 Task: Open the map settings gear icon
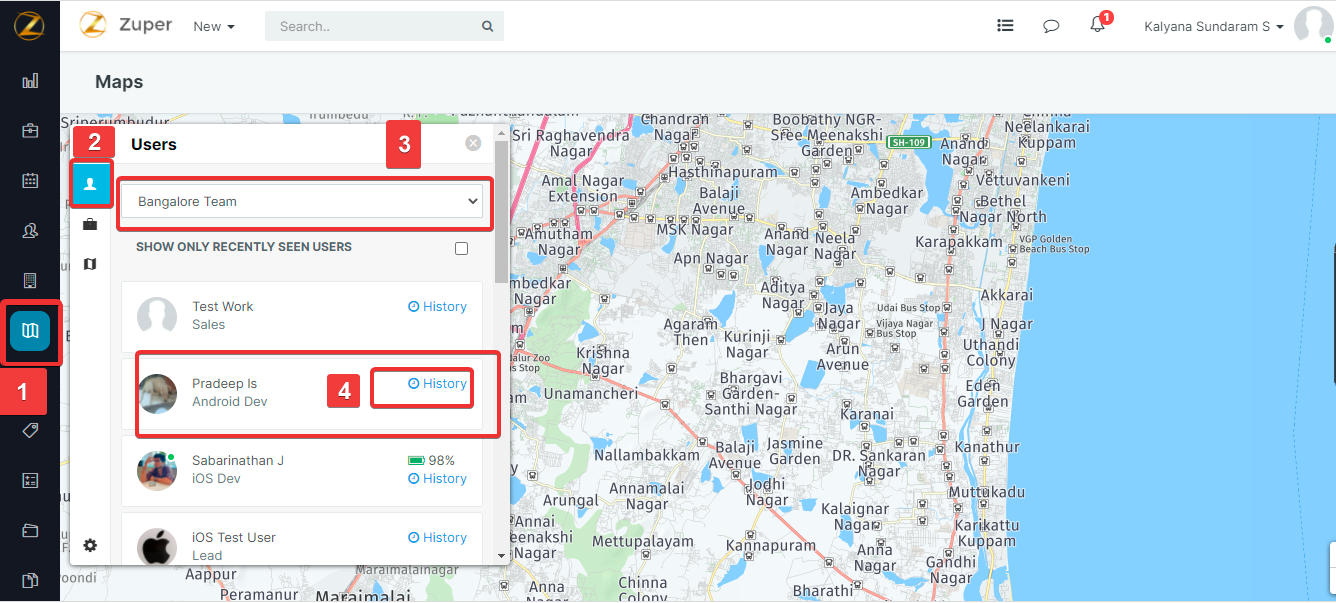(90, 545)
